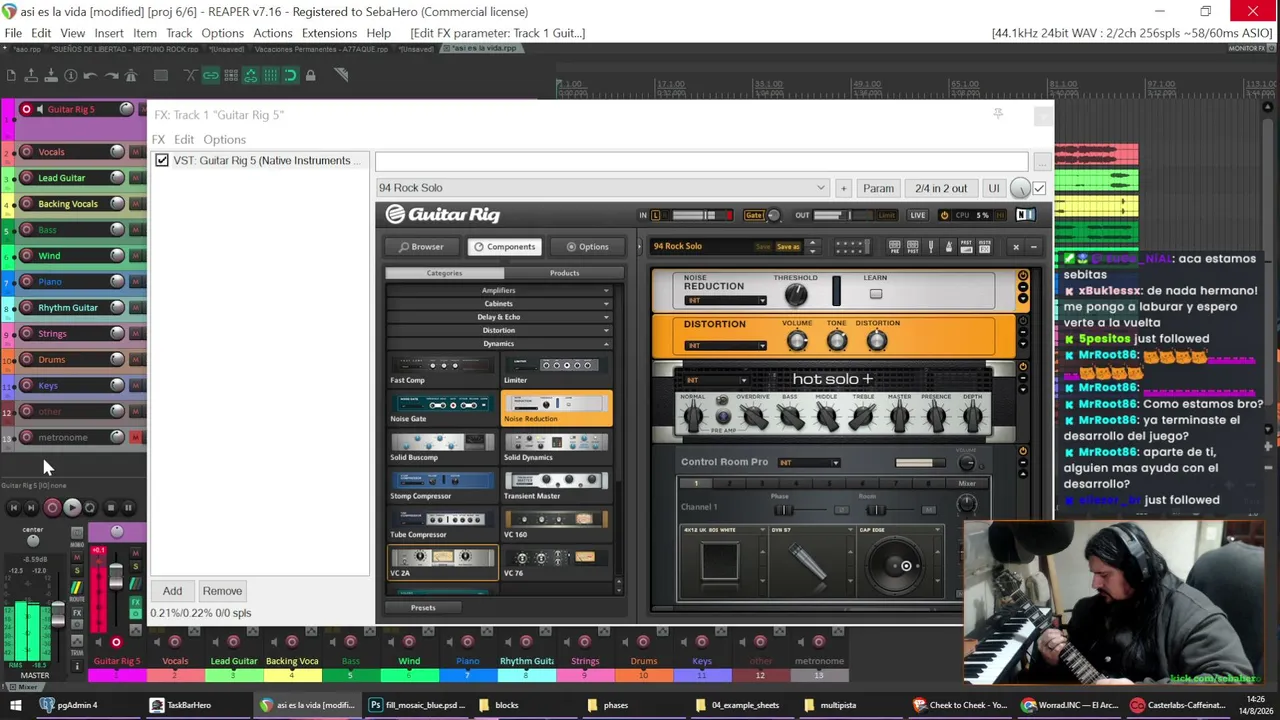
Task: Click the Guitar Rig CPU power icon
Action: [x=944, y=215]
